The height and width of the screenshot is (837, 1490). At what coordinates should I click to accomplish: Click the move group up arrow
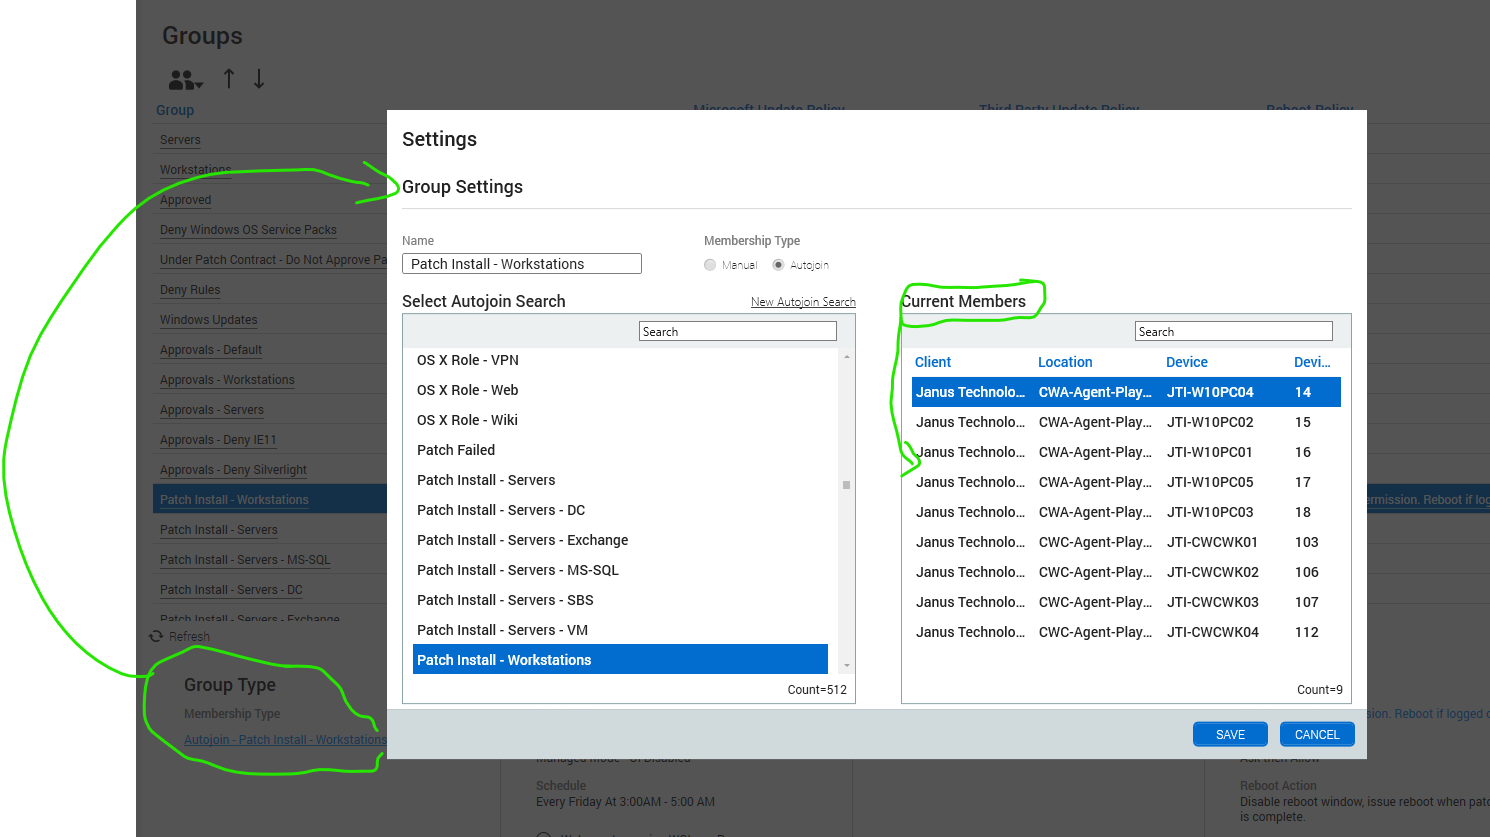[229, 79]
